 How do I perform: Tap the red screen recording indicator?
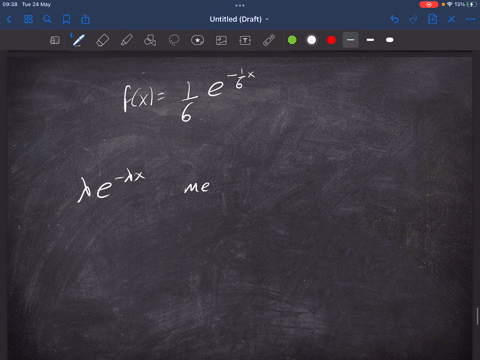coord(429,4)
